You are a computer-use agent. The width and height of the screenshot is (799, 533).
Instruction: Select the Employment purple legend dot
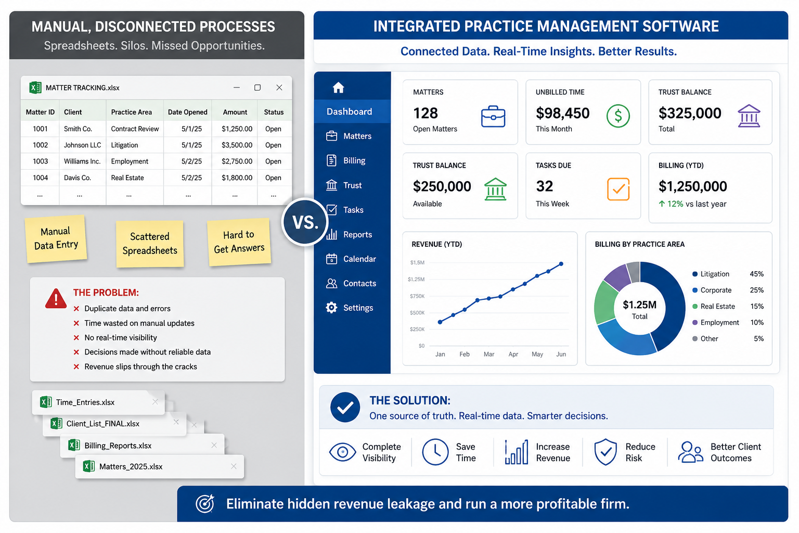pyautogui.click(x=695, y=323)
